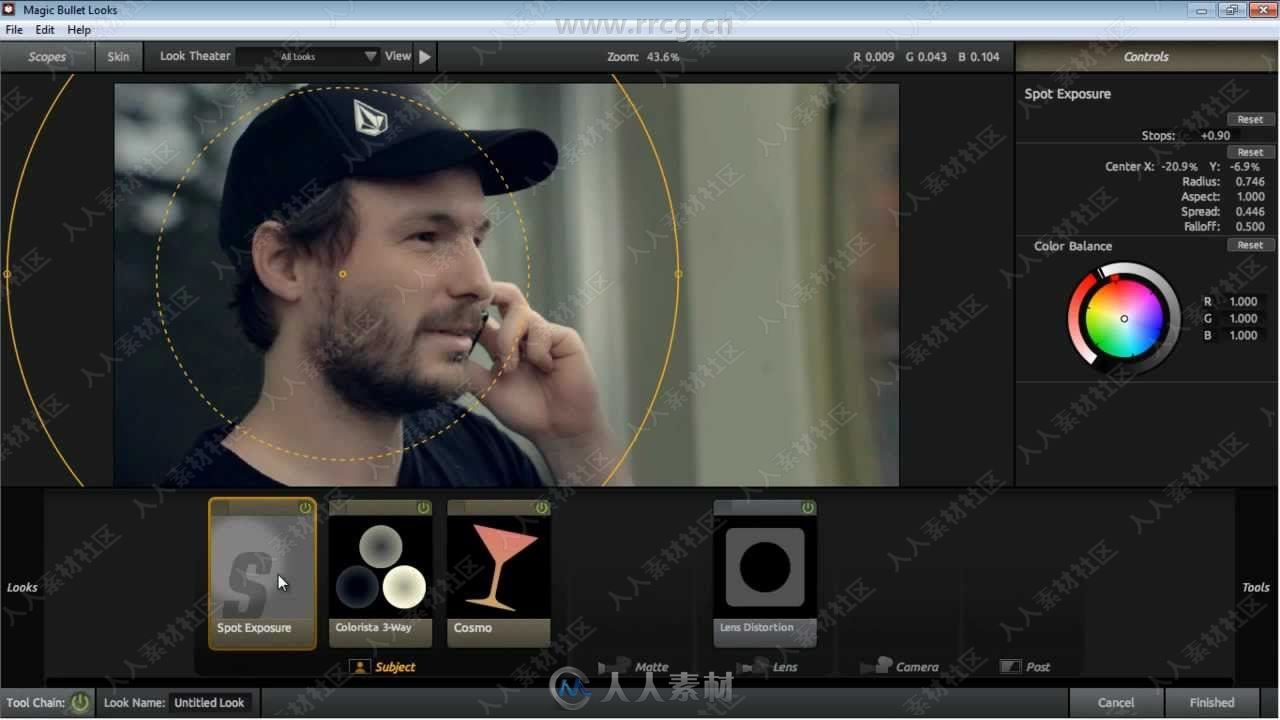The width and height of the screenshot is (1280, 720).
Task: Open the Scopes panel
Action: coord(47,57)
